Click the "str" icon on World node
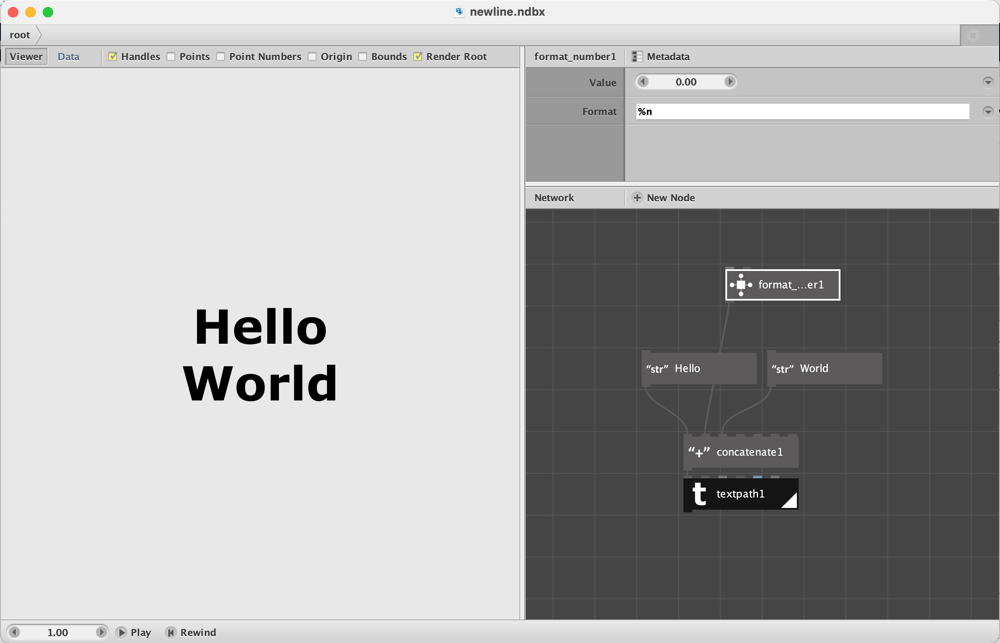 (x=783, y=369)
